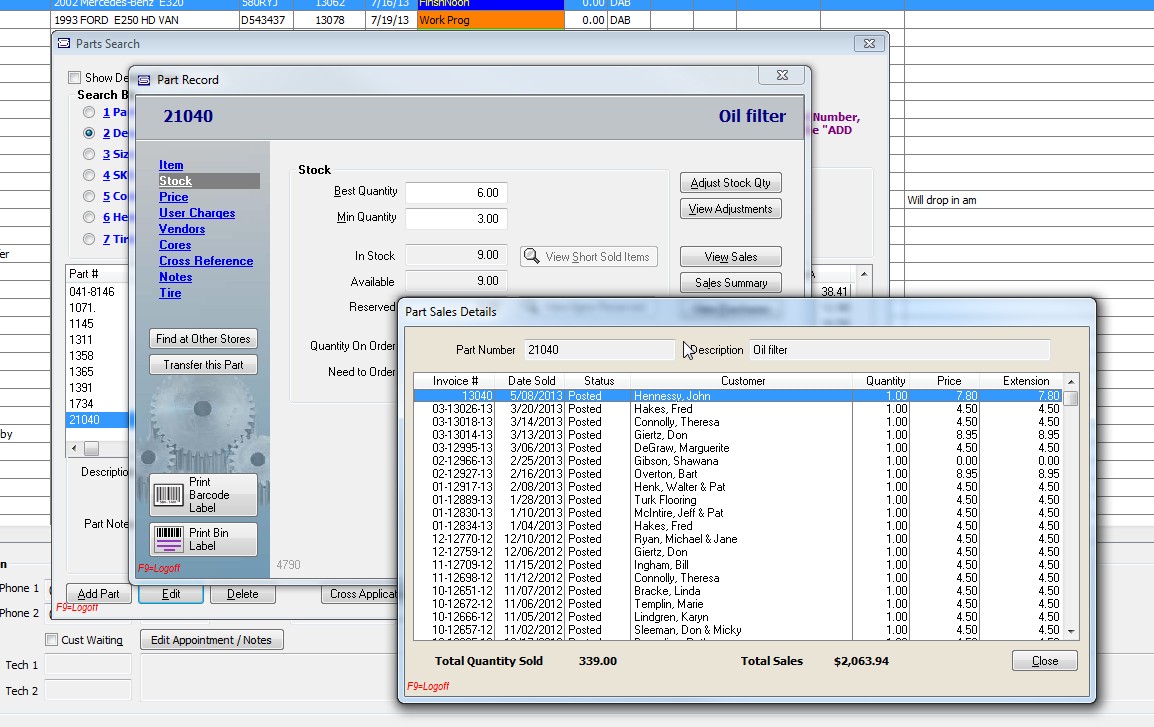Click the Min Quantity field
The width and height of the screenshot is (1154, 727).
(456, 219)
